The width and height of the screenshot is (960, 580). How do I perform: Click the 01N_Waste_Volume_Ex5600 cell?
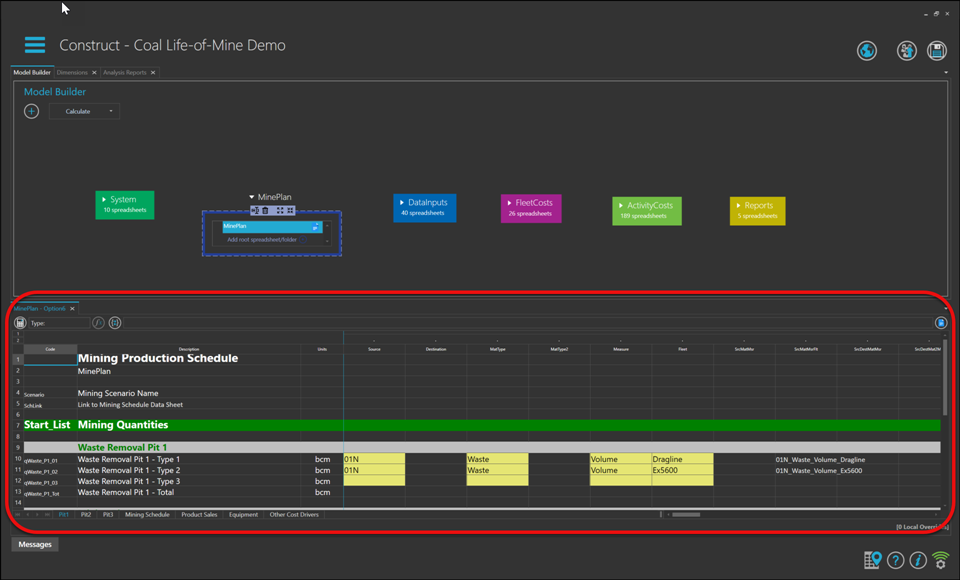(819, 470)
